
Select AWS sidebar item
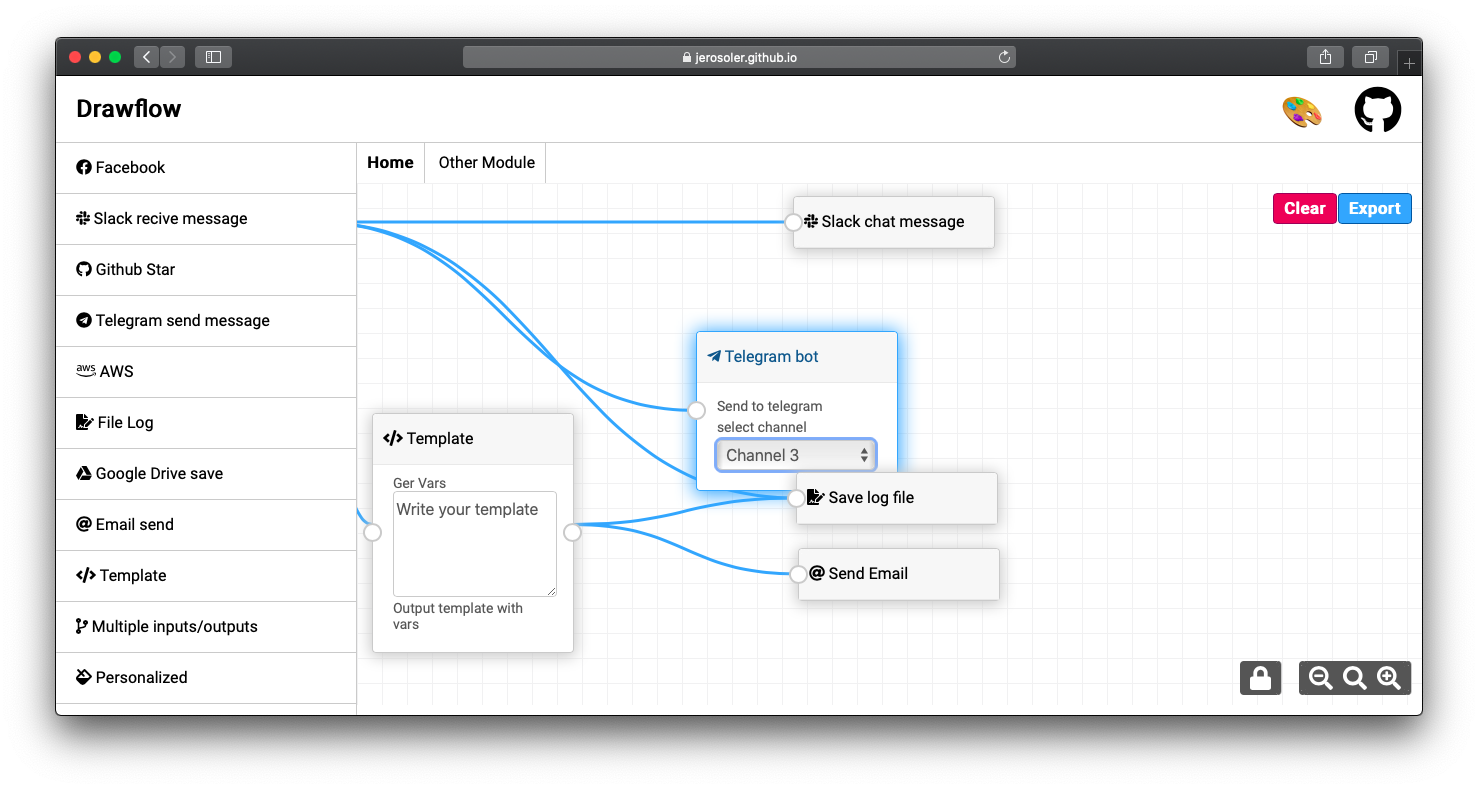pyautogui.click(x=206, y=372)
